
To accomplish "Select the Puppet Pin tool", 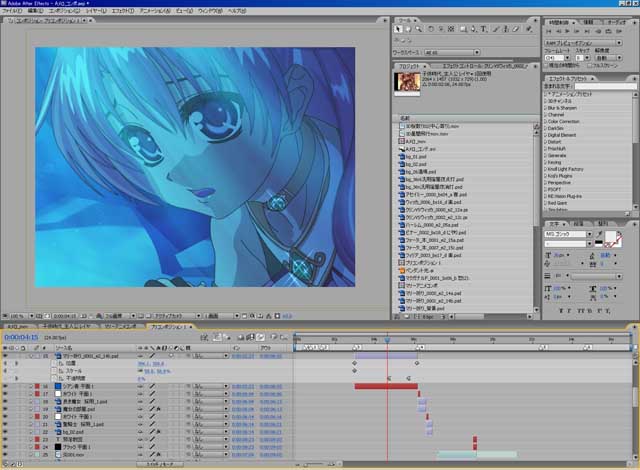I will tap(529, 29).
